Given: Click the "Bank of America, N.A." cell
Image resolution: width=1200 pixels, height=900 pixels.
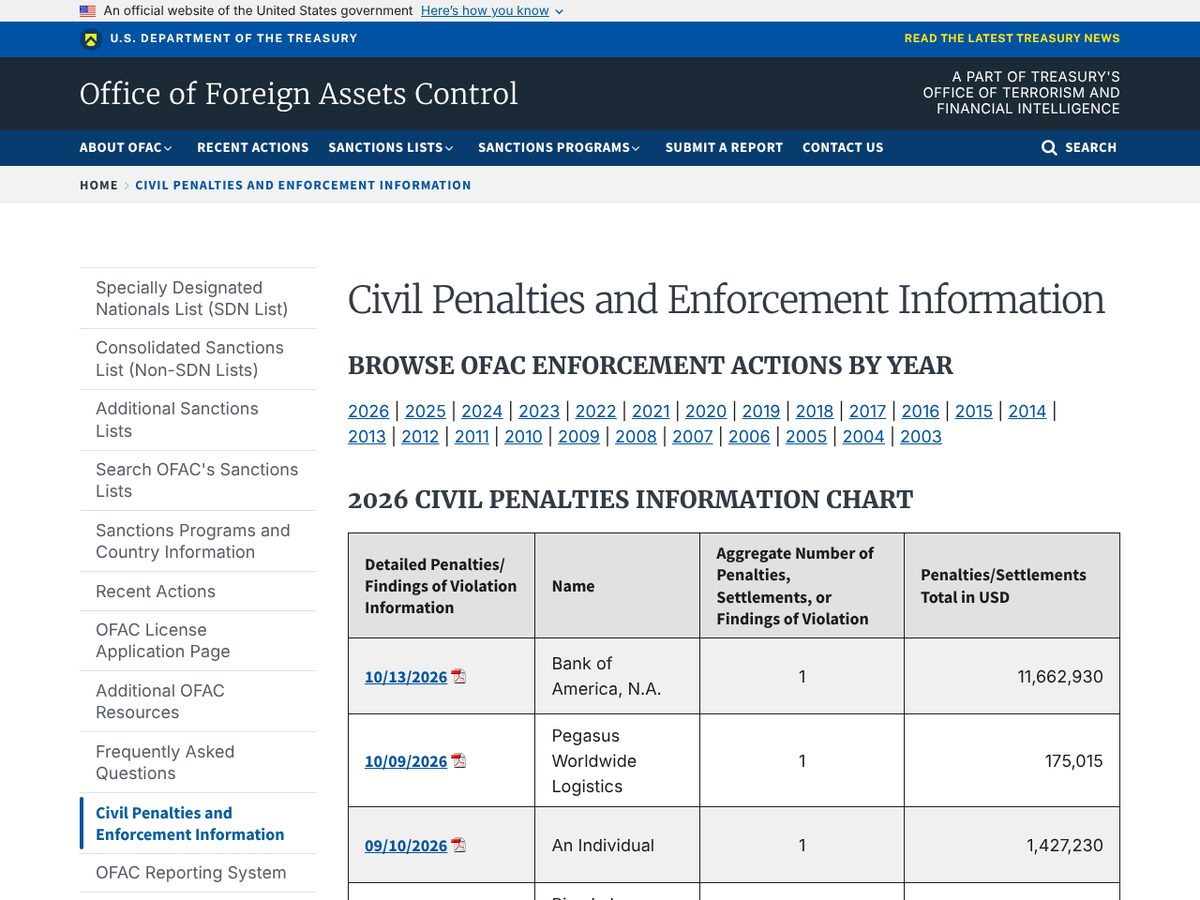Looking at the screenshot, I should point(617,676).
